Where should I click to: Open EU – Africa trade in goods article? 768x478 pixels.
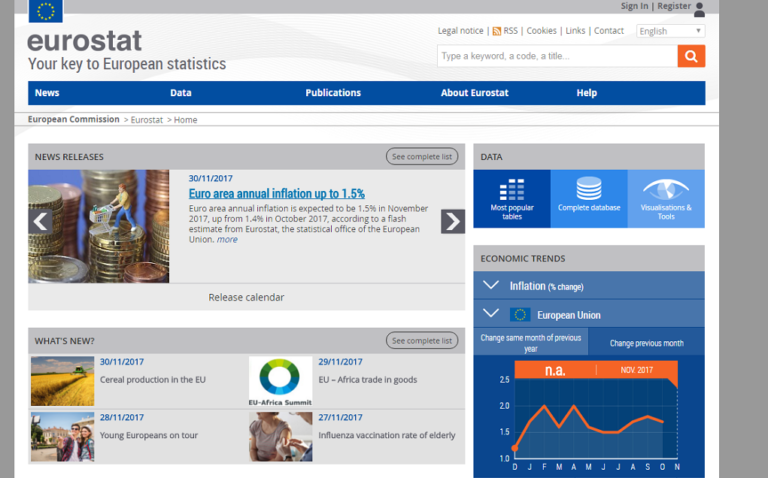(x=368, y=380)
